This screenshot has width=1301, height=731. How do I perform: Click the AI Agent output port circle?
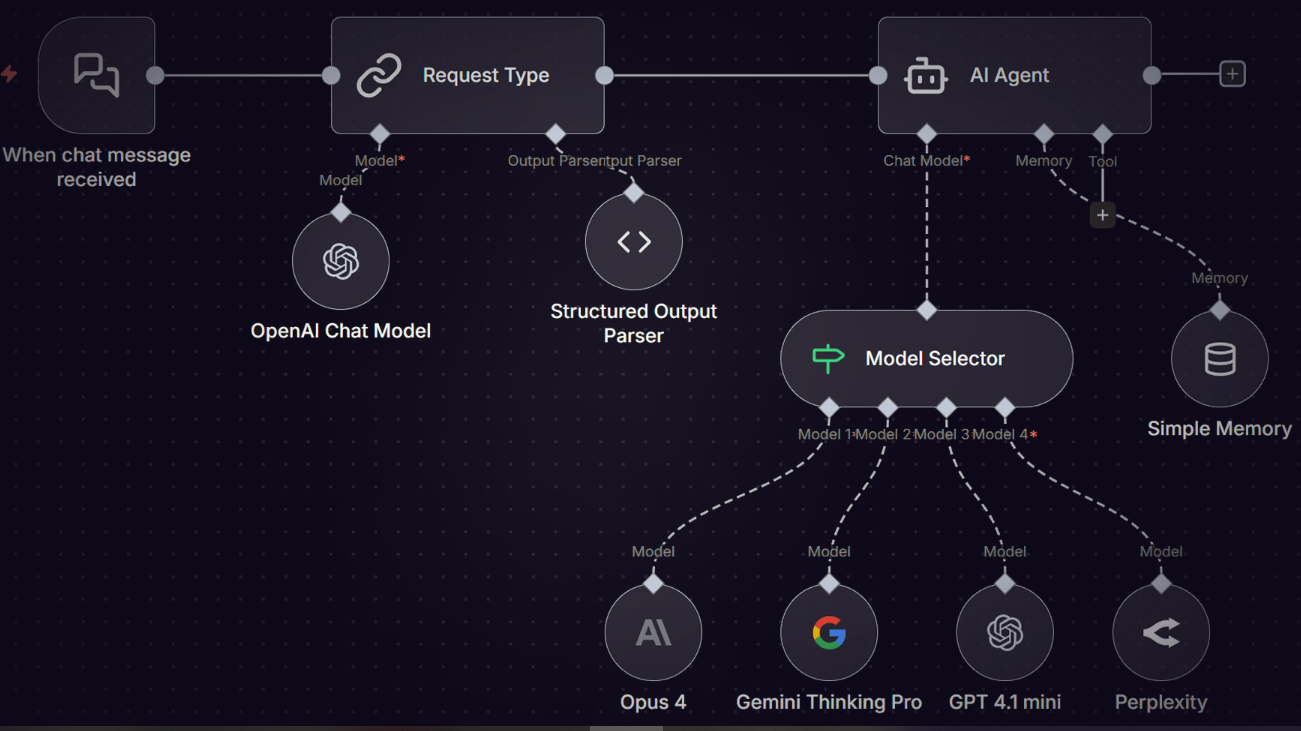pos(1152,75)
